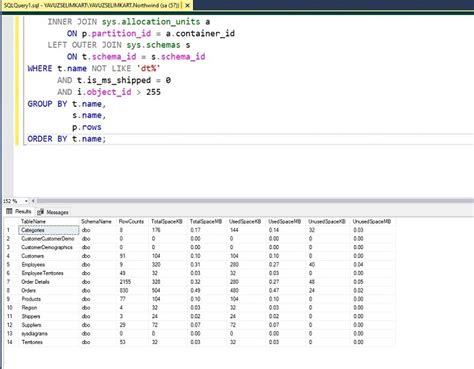Viewport: 474px width, 369px height.
Task: Select the CustomerCustomerDemo cell
Action: click(49, 239)
